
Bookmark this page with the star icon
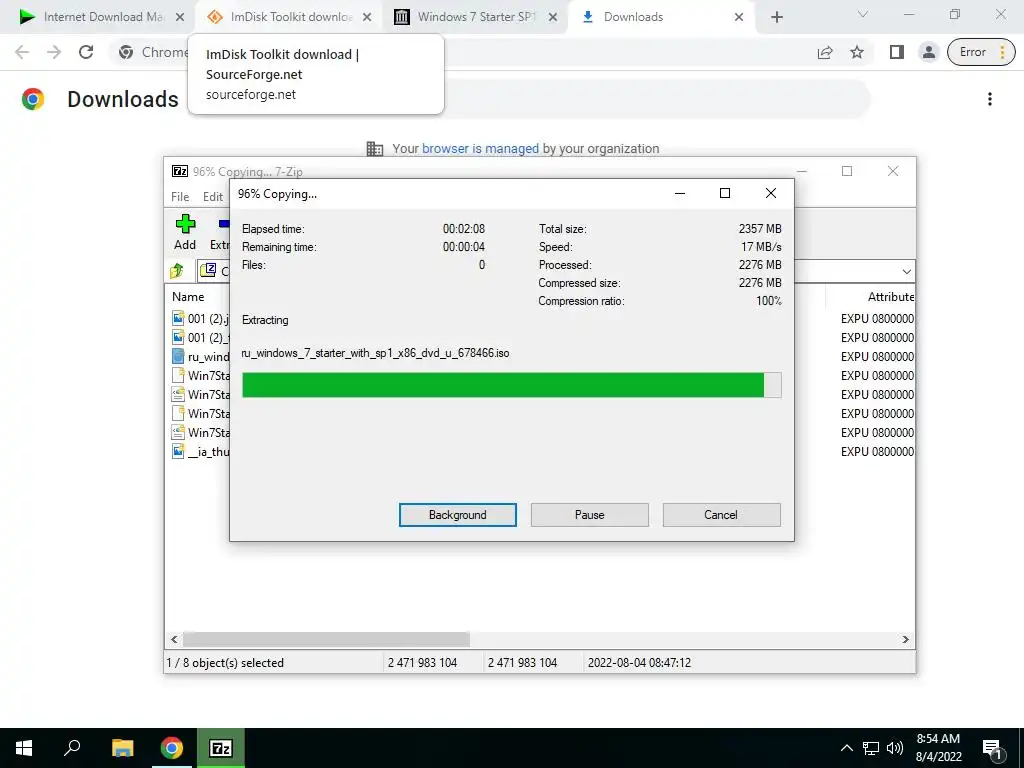pos(857,52)
